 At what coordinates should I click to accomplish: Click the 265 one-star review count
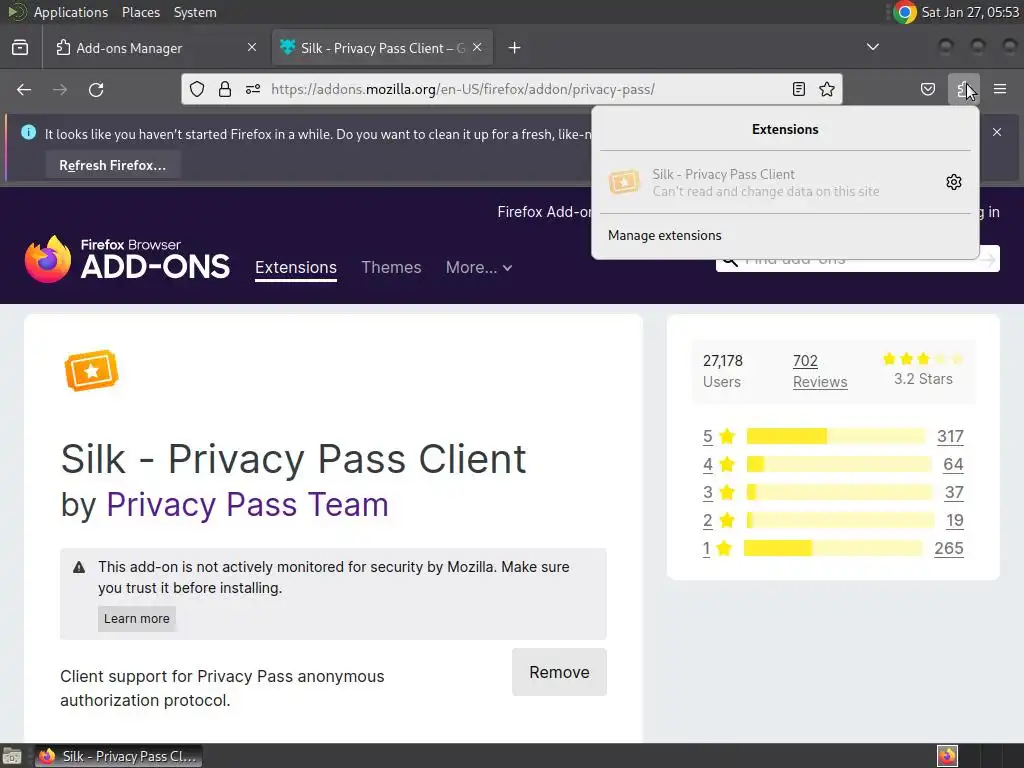pos(949,549)
